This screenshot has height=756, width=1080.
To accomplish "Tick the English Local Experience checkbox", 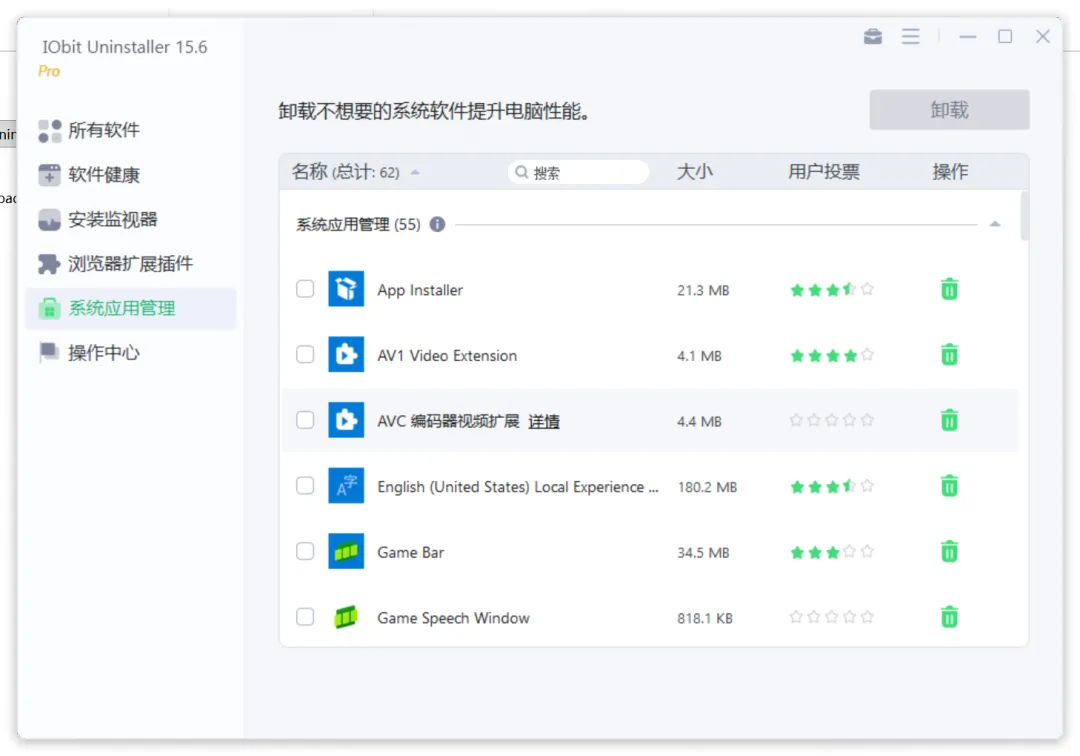I will (x=305, y=486).
